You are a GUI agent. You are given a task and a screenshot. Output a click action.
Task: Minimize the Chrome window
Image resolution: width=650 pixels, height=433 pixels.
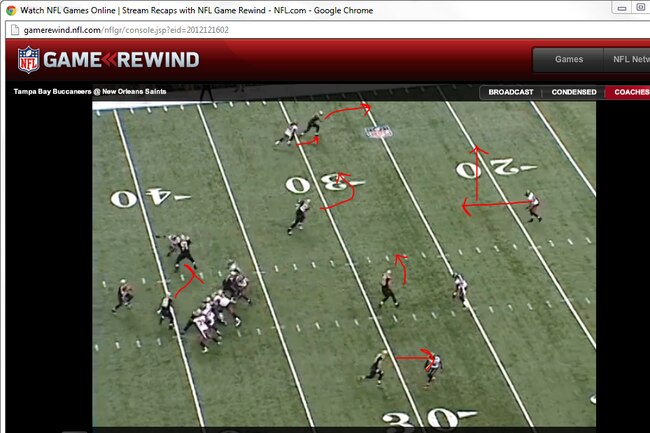[x=621, y=8]
